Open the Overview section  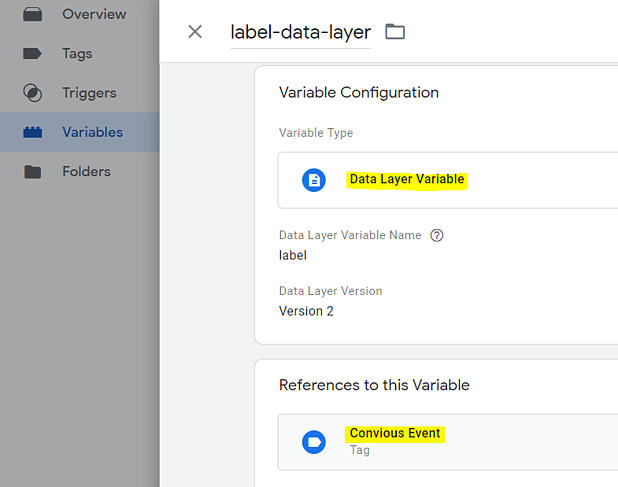click(94, 15)
